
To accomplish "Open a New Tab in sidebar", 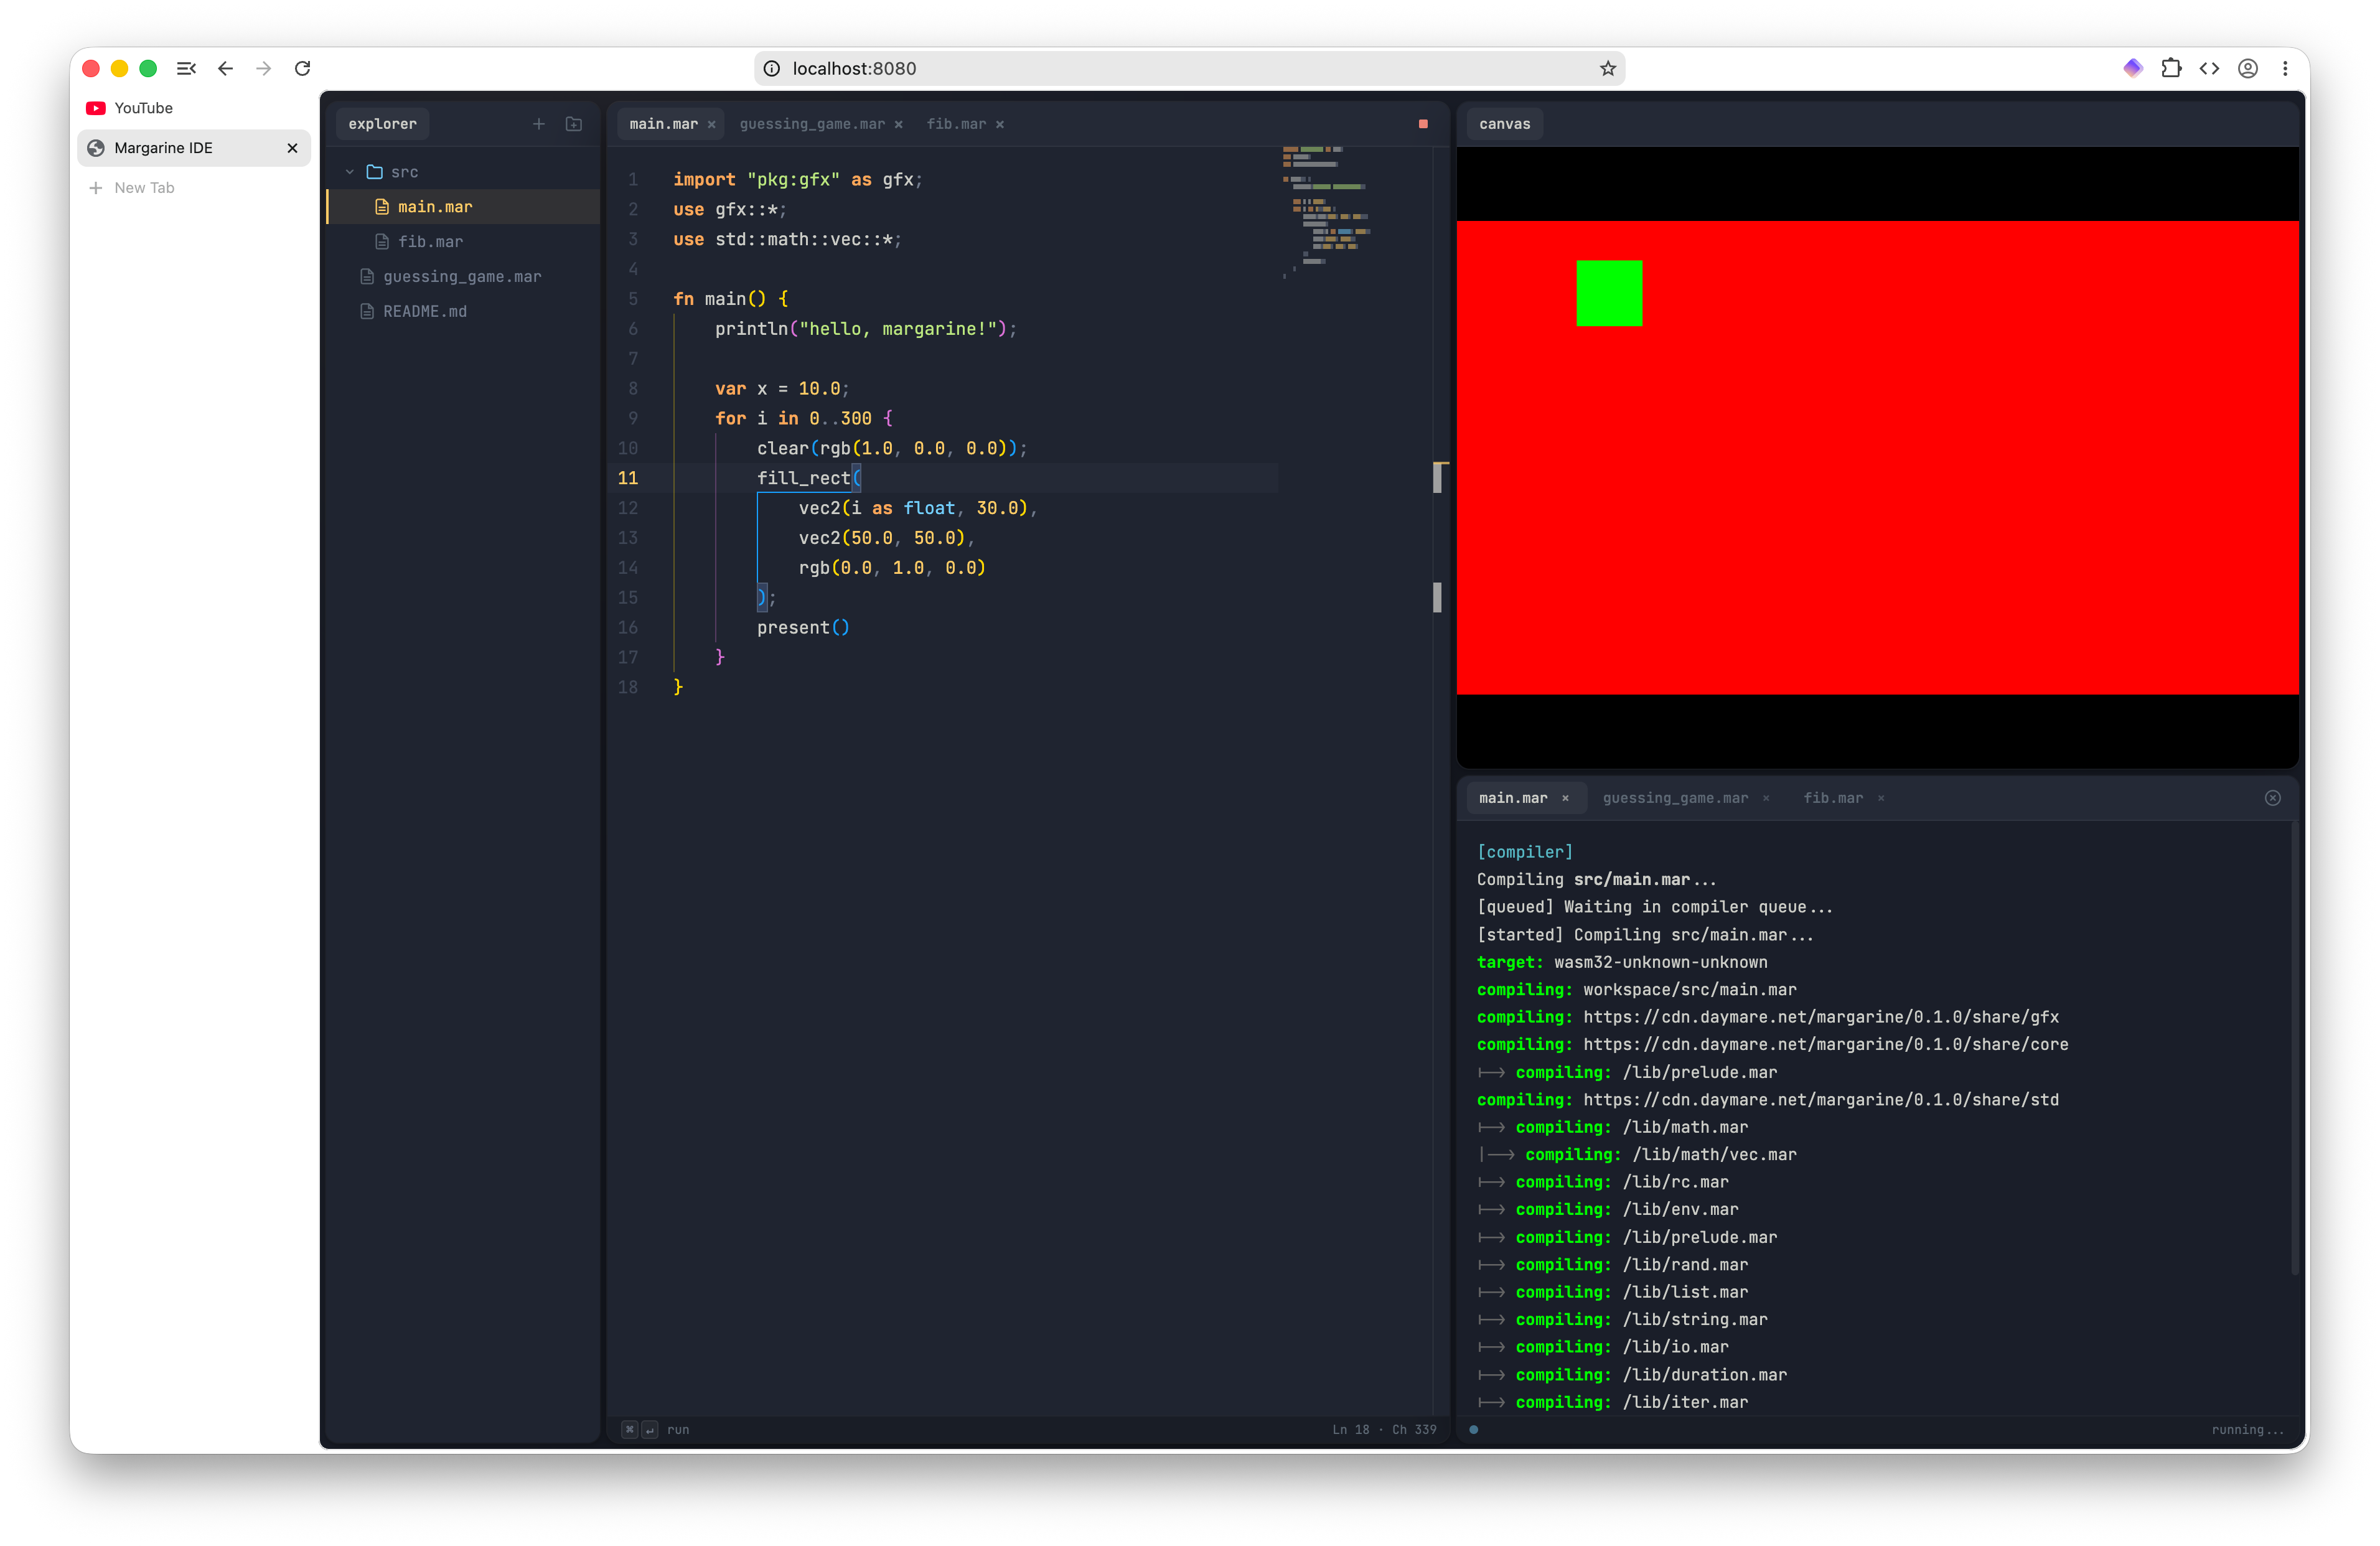I will click(194, 188).
